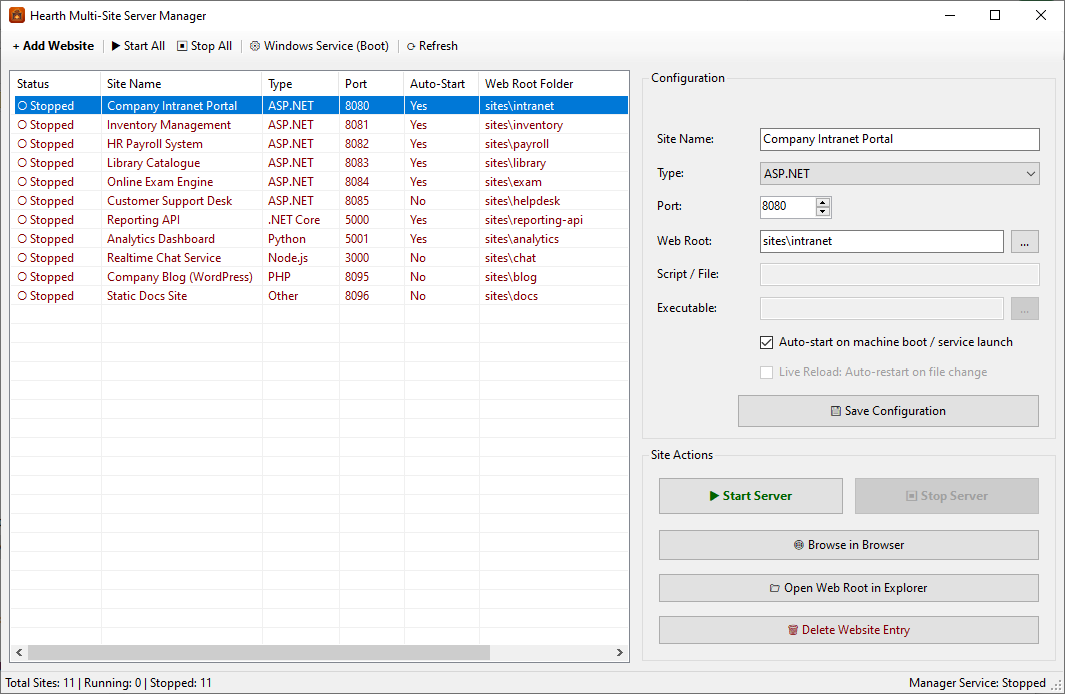Click the sites\reporting-api folder cell
The image size is (1065, 694).
534,219
